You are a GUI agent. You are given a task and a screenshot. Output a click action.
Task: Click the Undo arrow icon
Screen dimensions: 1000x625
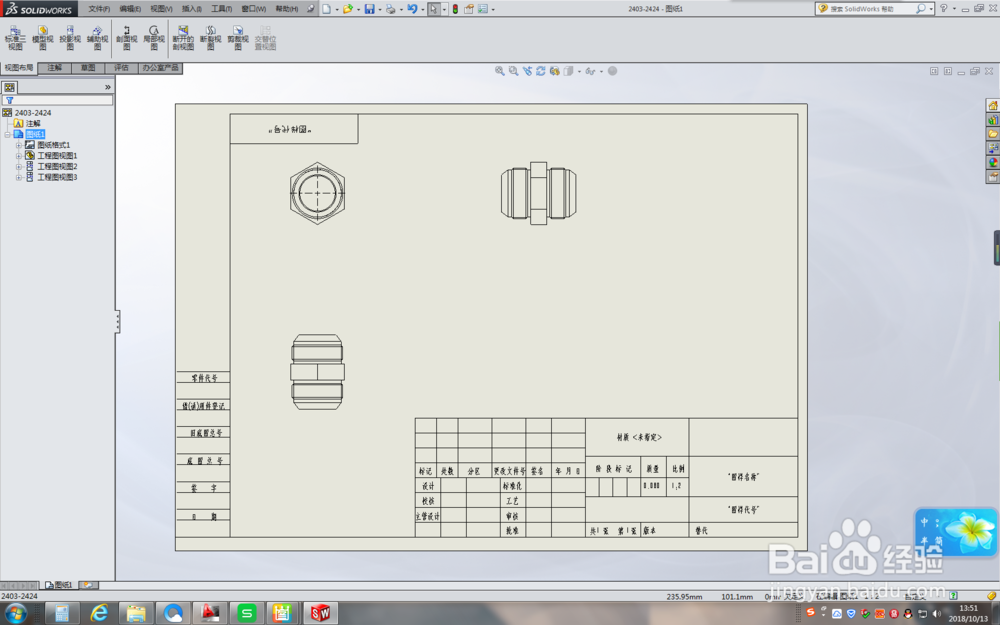click(x=412, y=9)
